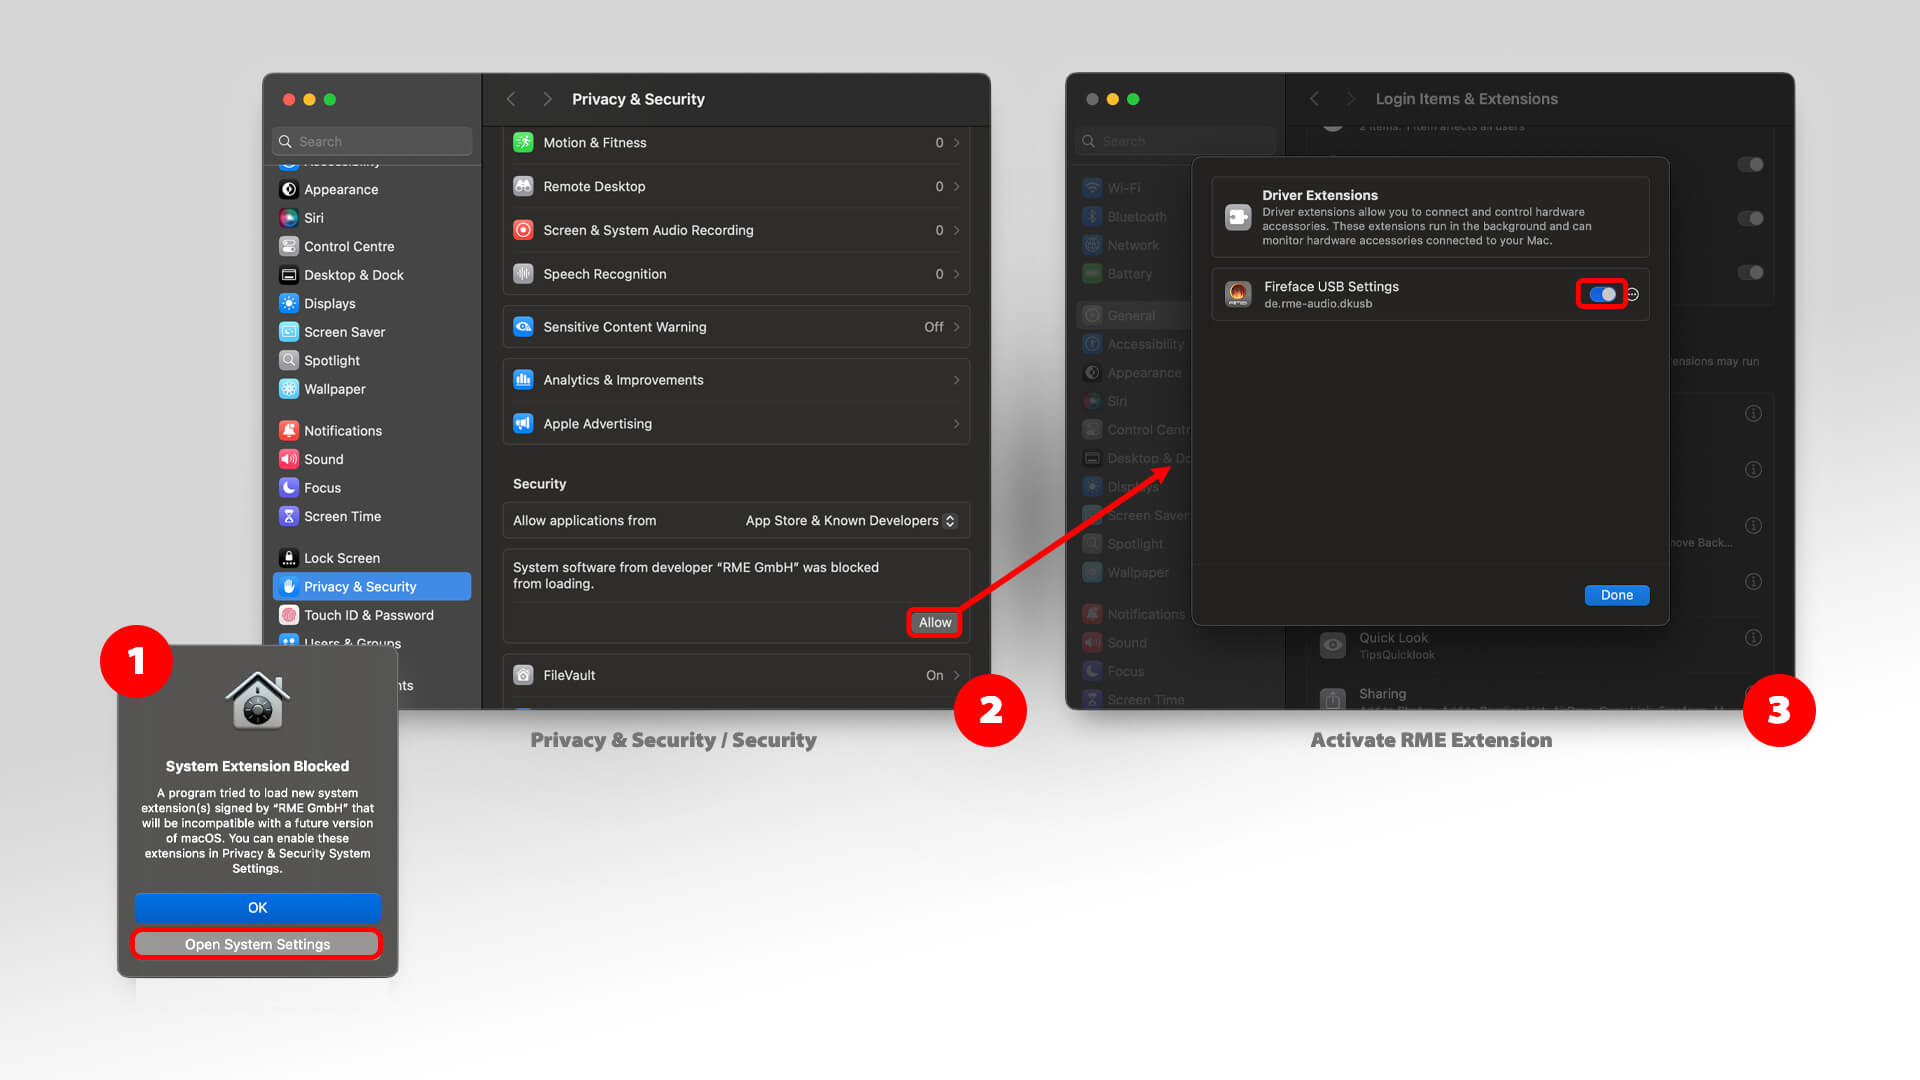Go forward in the Privacy & Security window
Screen dimensions: 1920x1080
tap(547, 99)
